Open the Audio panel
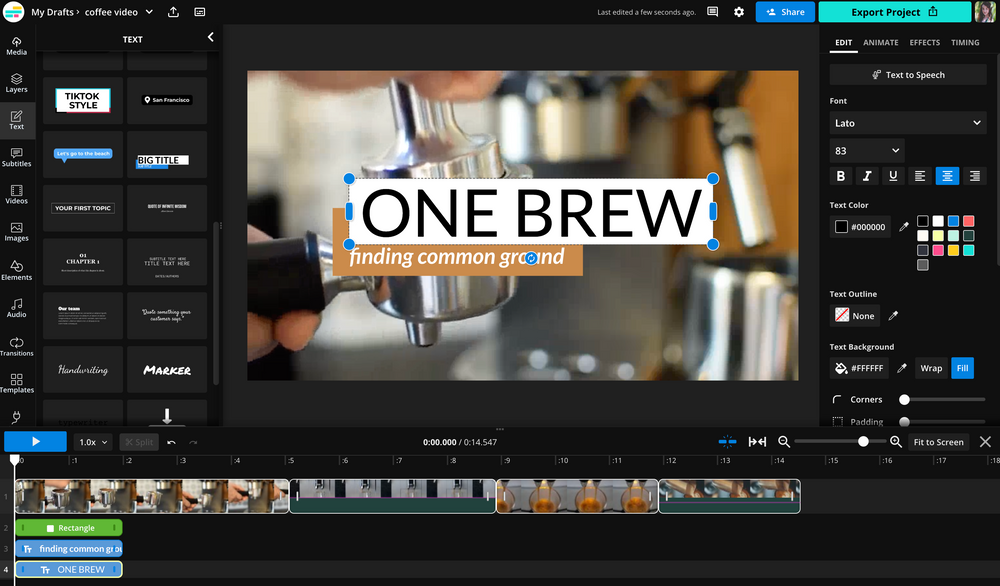 pos(16,308)
